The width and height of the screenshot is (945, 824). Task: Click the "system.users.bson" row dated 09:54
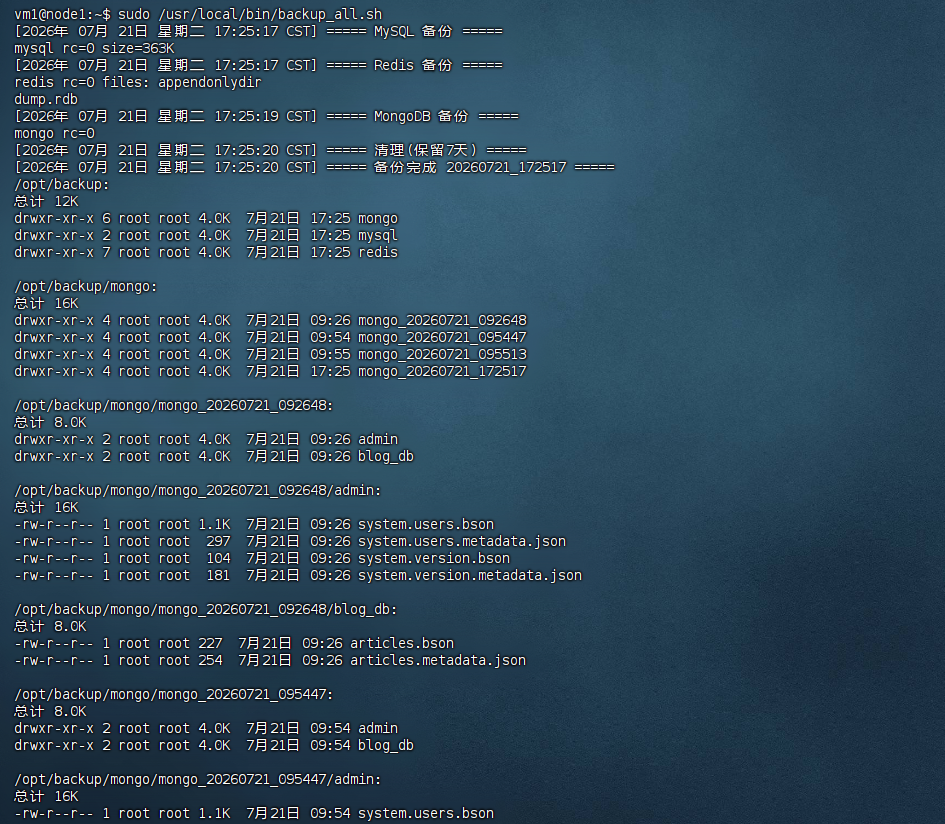click(254, 813)
